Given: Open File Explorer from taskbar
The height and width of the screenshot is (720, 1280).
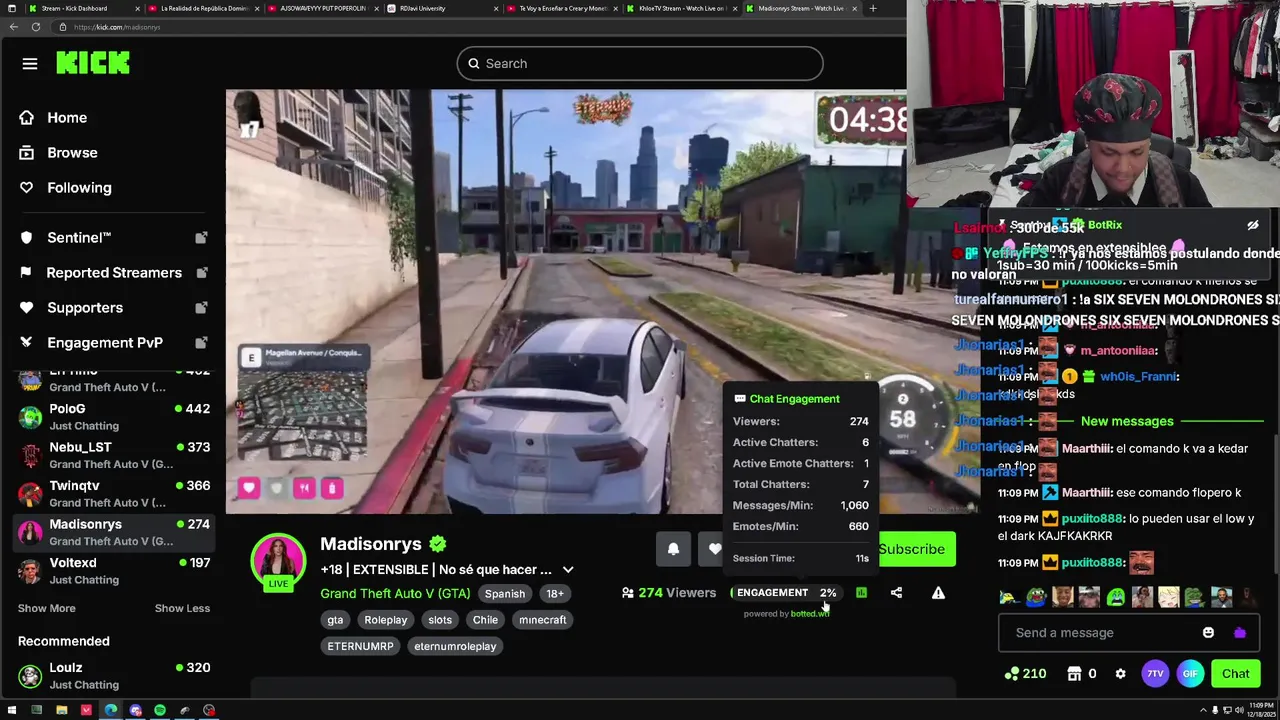Looking at the screenshot, I should 61,710.
